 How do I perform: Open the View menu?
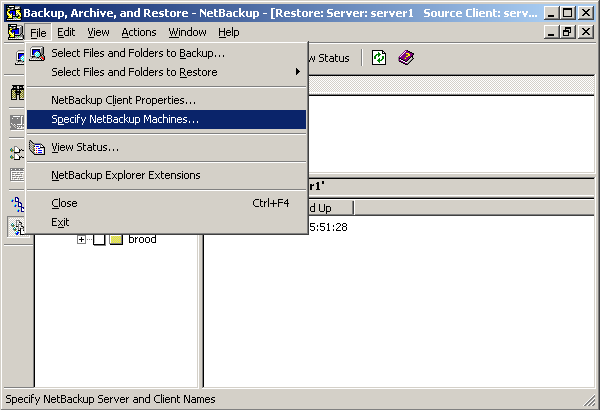[x=98, y=33]
